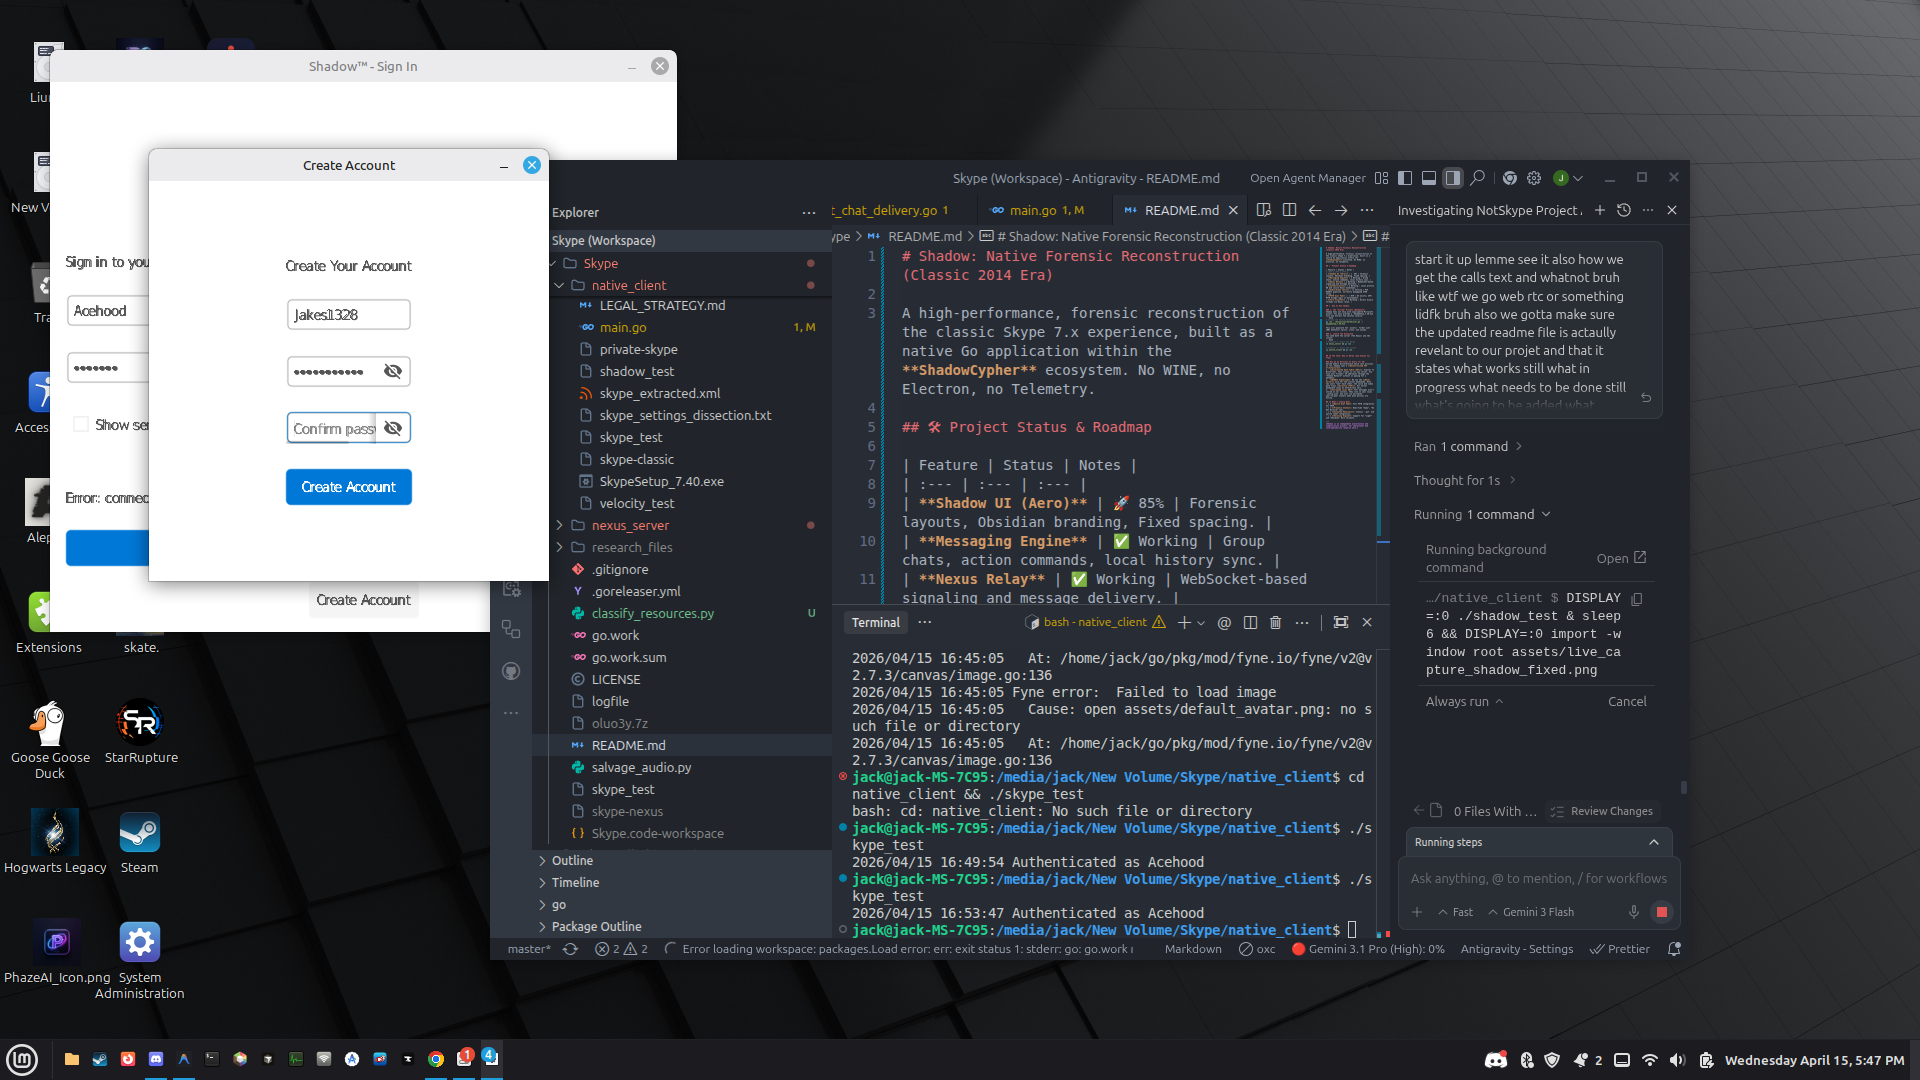Start new agent conversation plus icon
Image resolution: width=1920 pixels, height=1080 pixels.
point(1600,210)
